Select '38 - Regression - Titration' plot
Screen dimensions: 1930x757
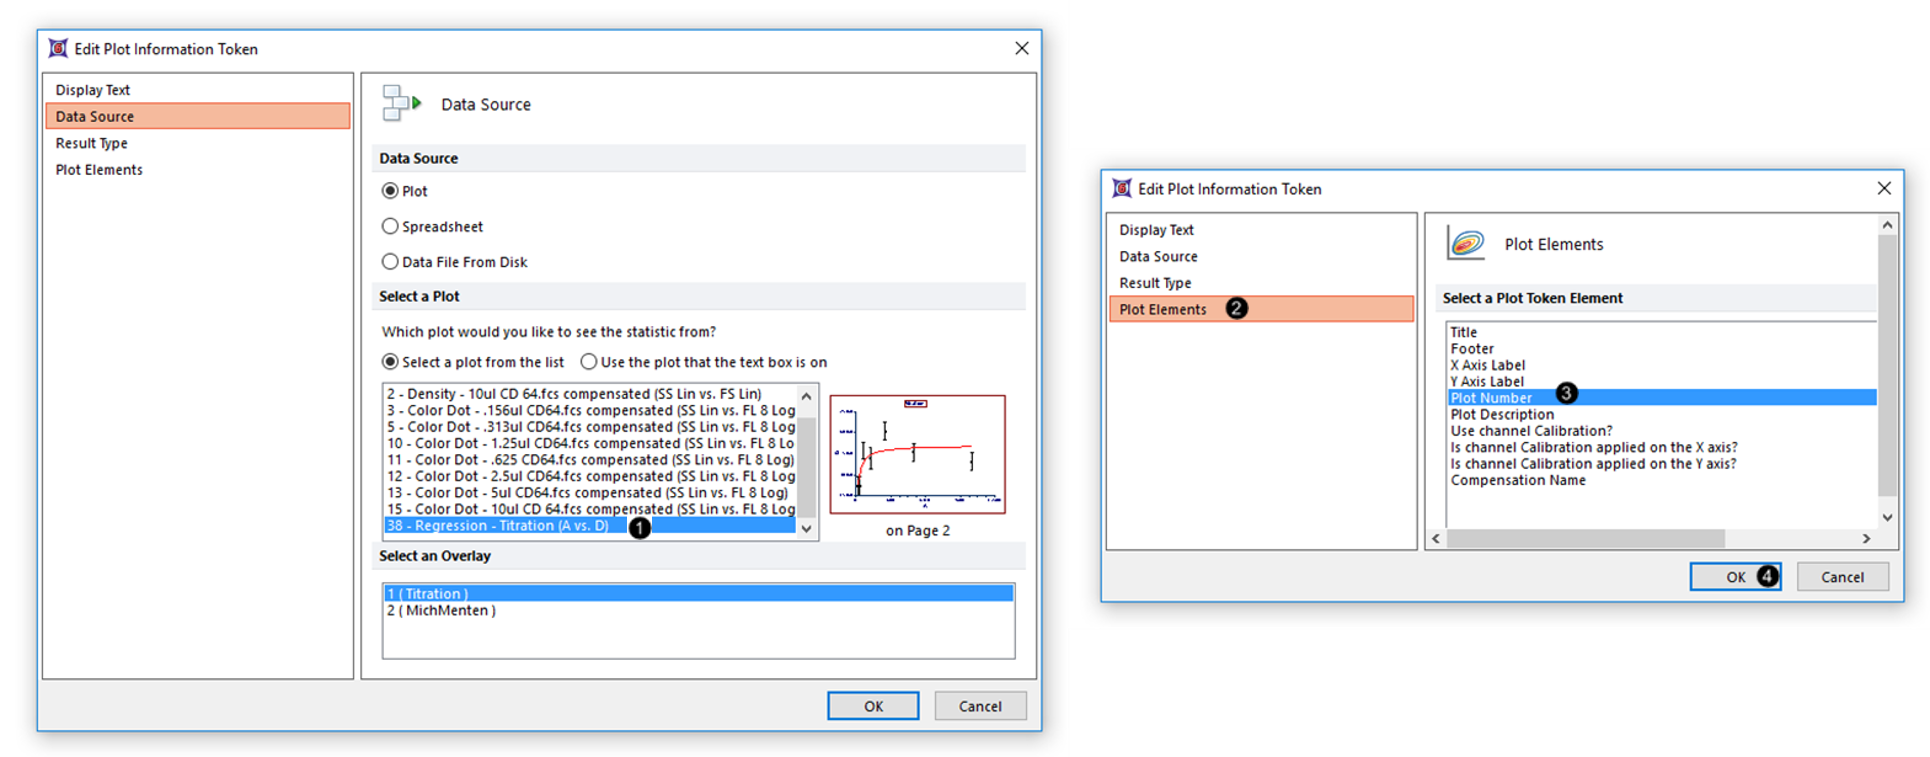[498, 526]
